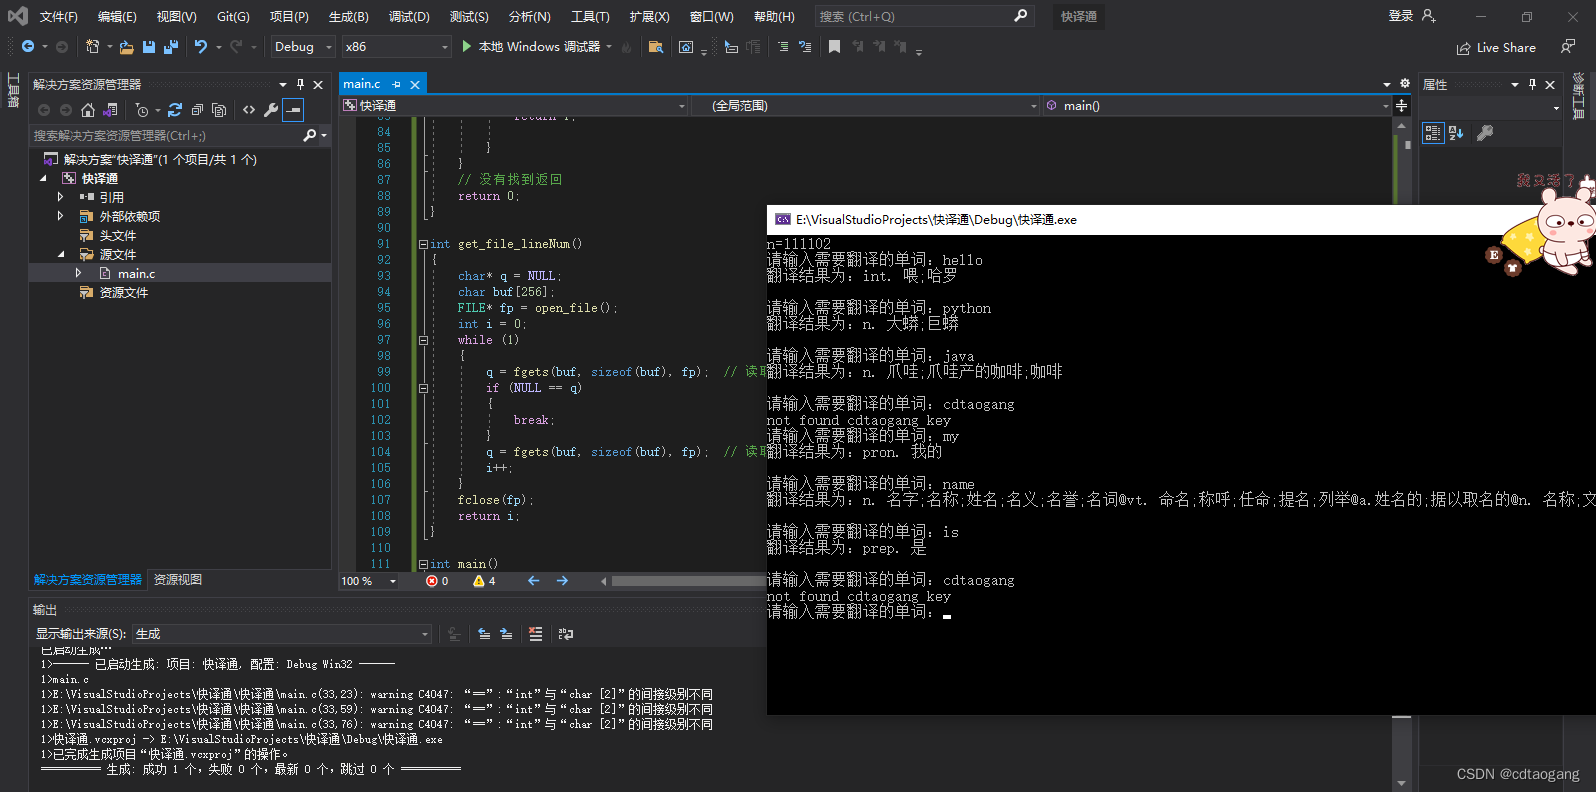Collapse the while (1) block outline
Image resolution: width=1596 pixels, height=792 pixels.
click(x=423, y=340)
